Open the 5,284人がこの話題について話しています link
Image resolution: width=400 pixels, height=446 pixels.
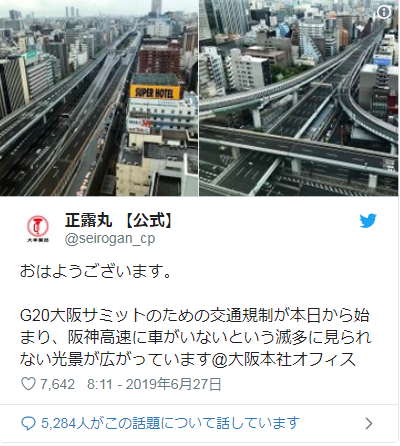(170, 423)
